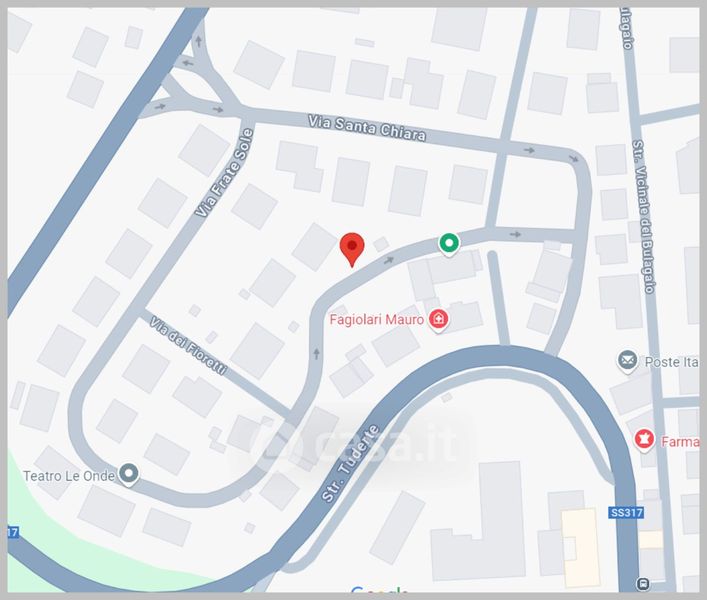Viewport: 707px width, 600px height.
Task: Click the Str. Tuderte road label
Action: tap(350, 463)
